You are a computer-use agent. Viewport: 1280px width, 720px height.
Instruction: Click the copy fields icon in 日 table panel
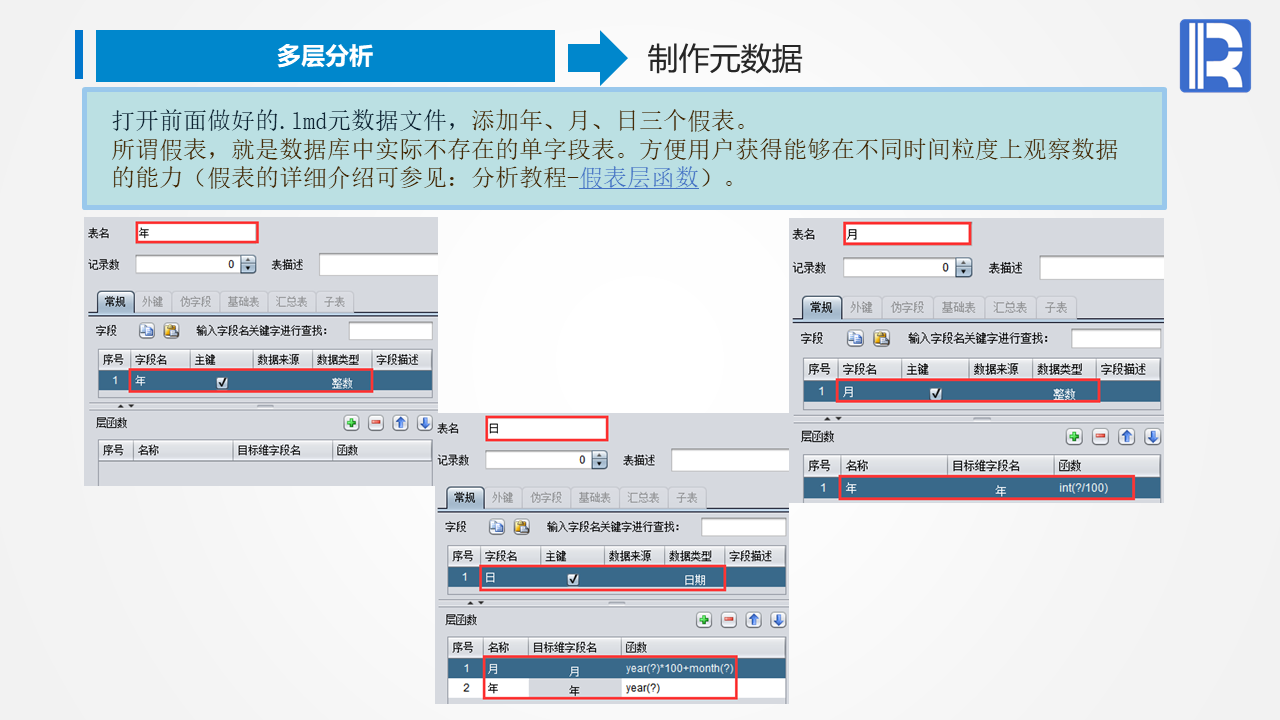[497, 527]
